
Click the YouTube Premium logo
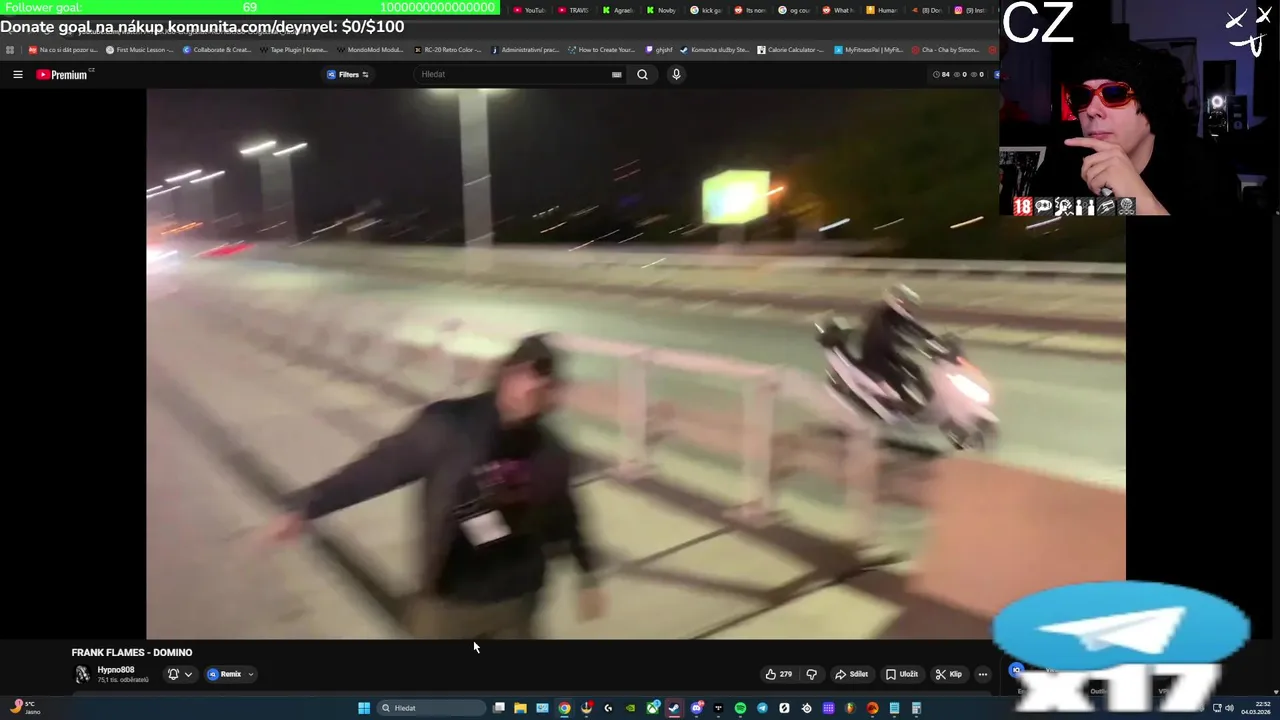point(64,74)
